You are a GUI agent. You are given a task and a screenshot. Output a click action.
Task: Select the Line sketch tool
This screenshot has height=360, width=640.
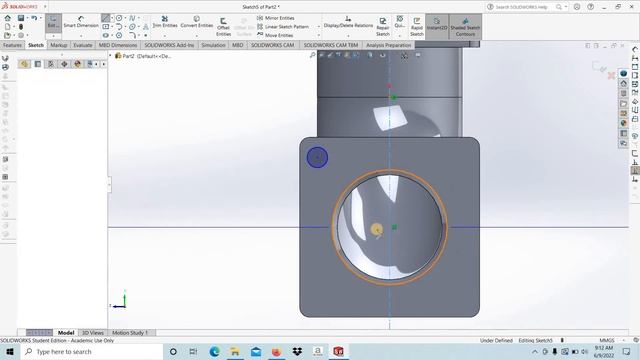coord(105,18)
